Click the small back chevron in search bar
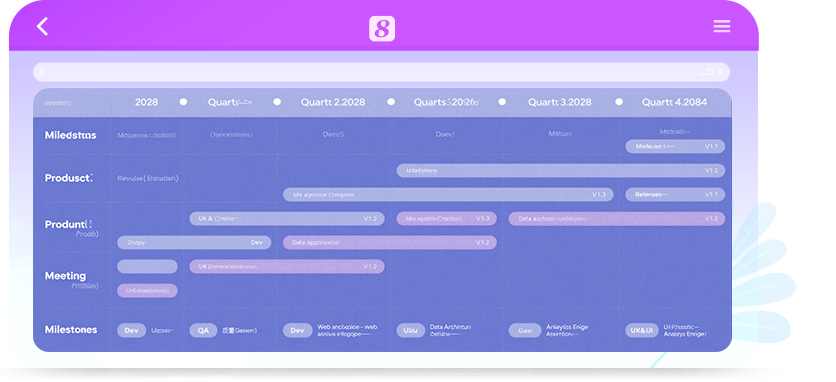This screenshot has width=836, height=382. (42, 72)
